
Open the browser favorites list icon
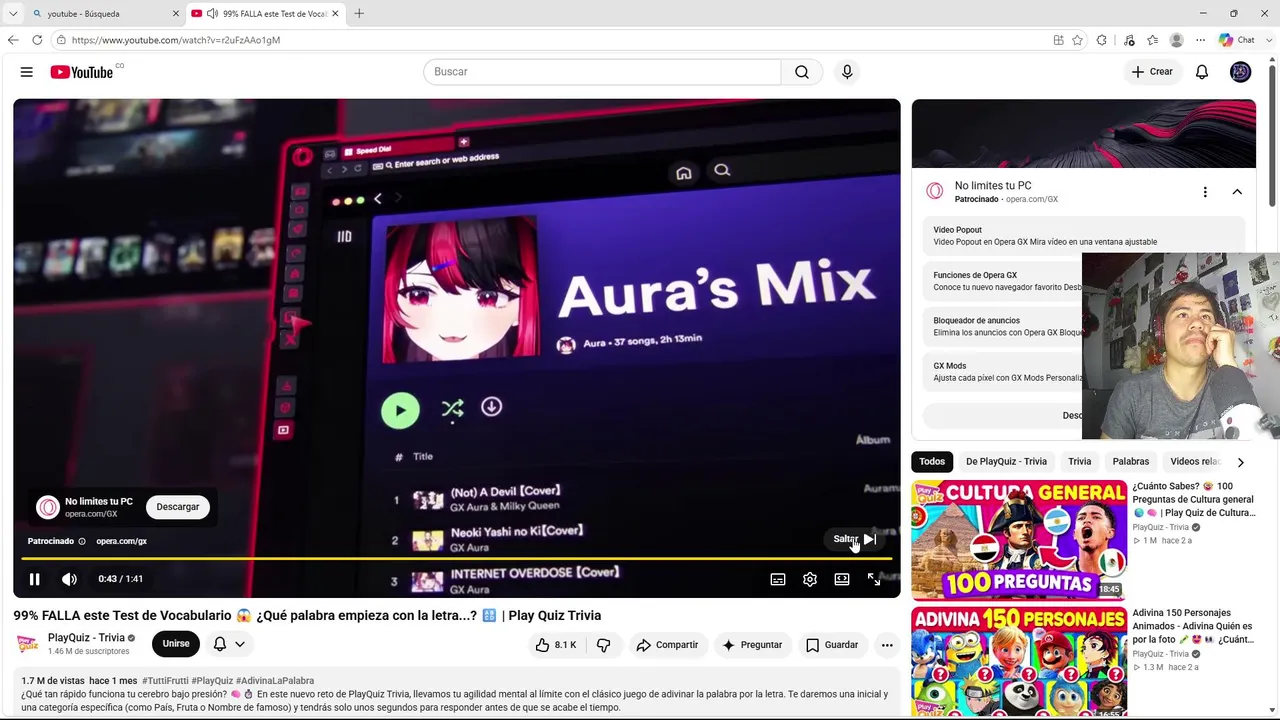pos(1153,40)
